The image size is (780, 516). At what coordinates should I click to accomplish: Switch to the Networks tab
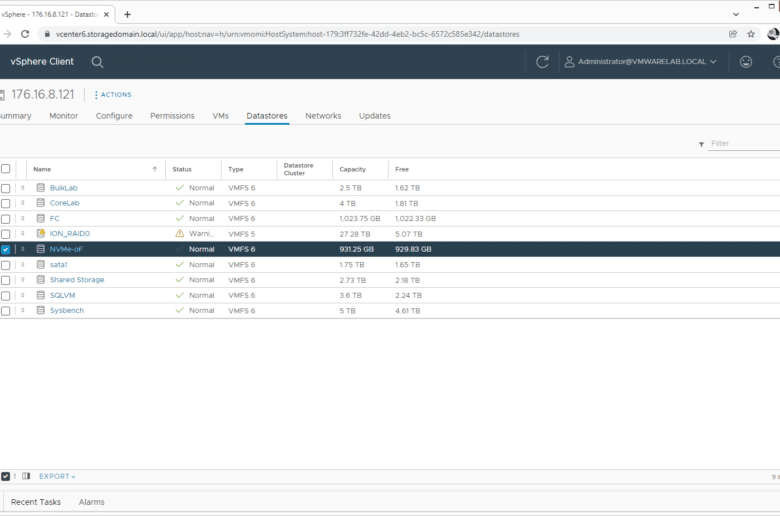coord(323,115)
